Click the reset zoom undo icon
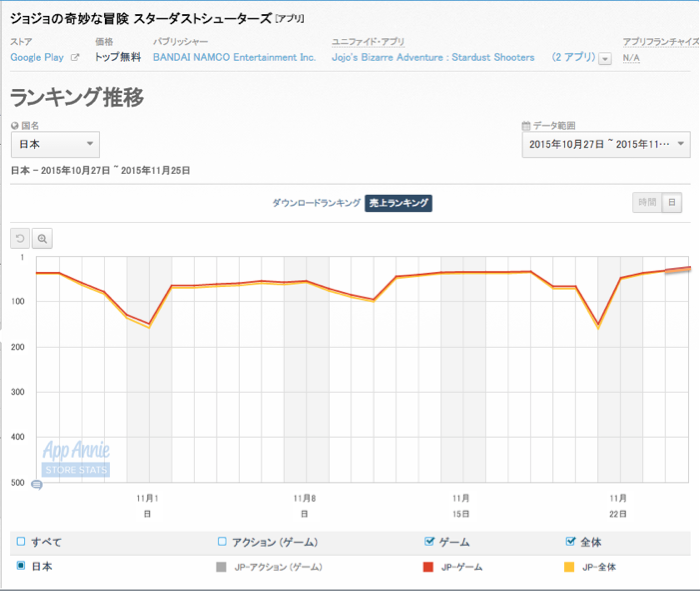Viewport: 700px width, 591px height. click(20, 239)
